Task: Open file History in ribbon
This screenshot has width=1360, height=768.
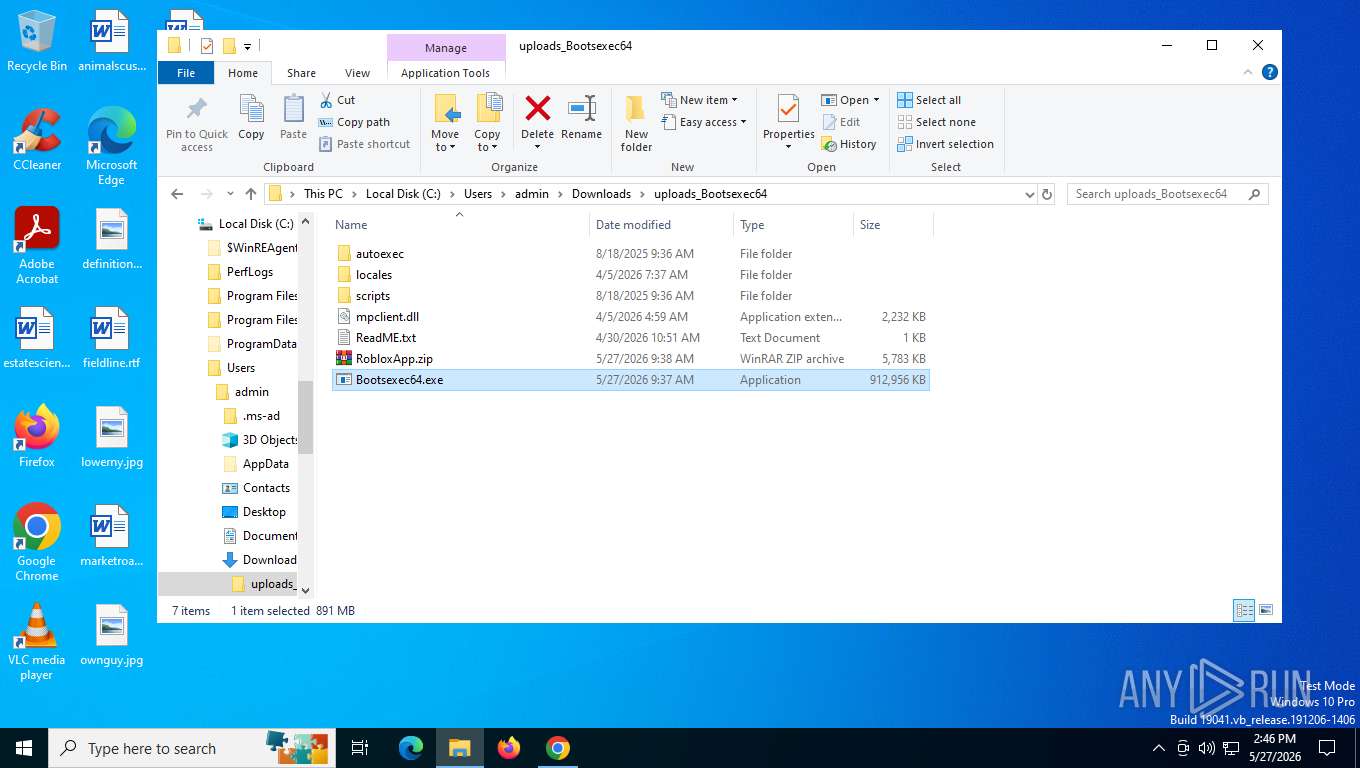Action: (849, 144)
